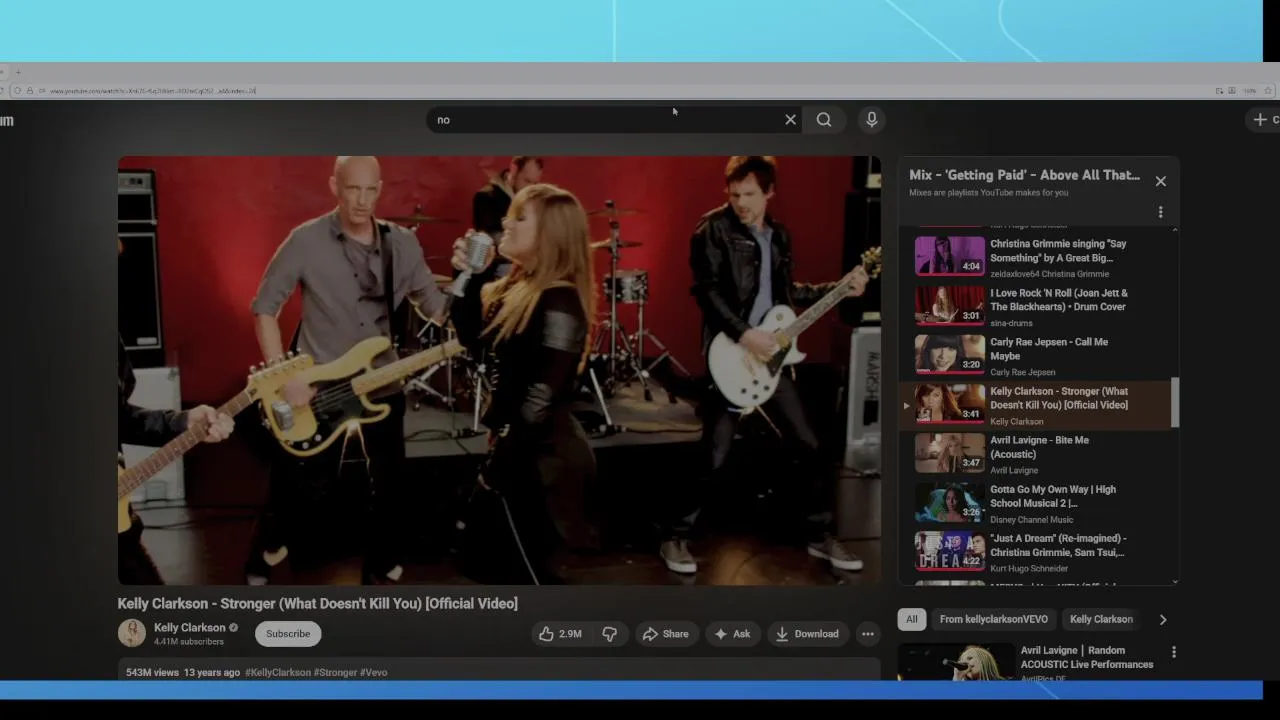1280x720 pixels.
Task: Clear the search box with the X icon
Action: (790, 120)
